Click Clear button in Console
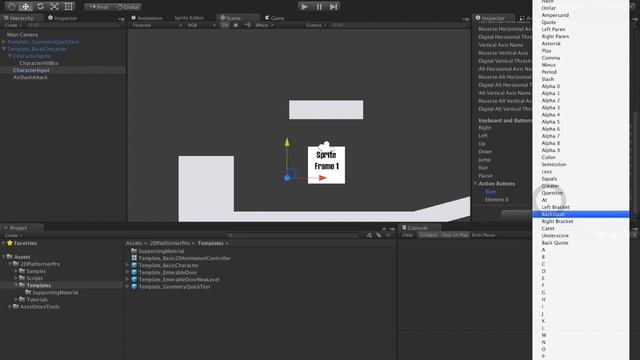The width and height of the screenshot is (640, 360). point(408,235)
